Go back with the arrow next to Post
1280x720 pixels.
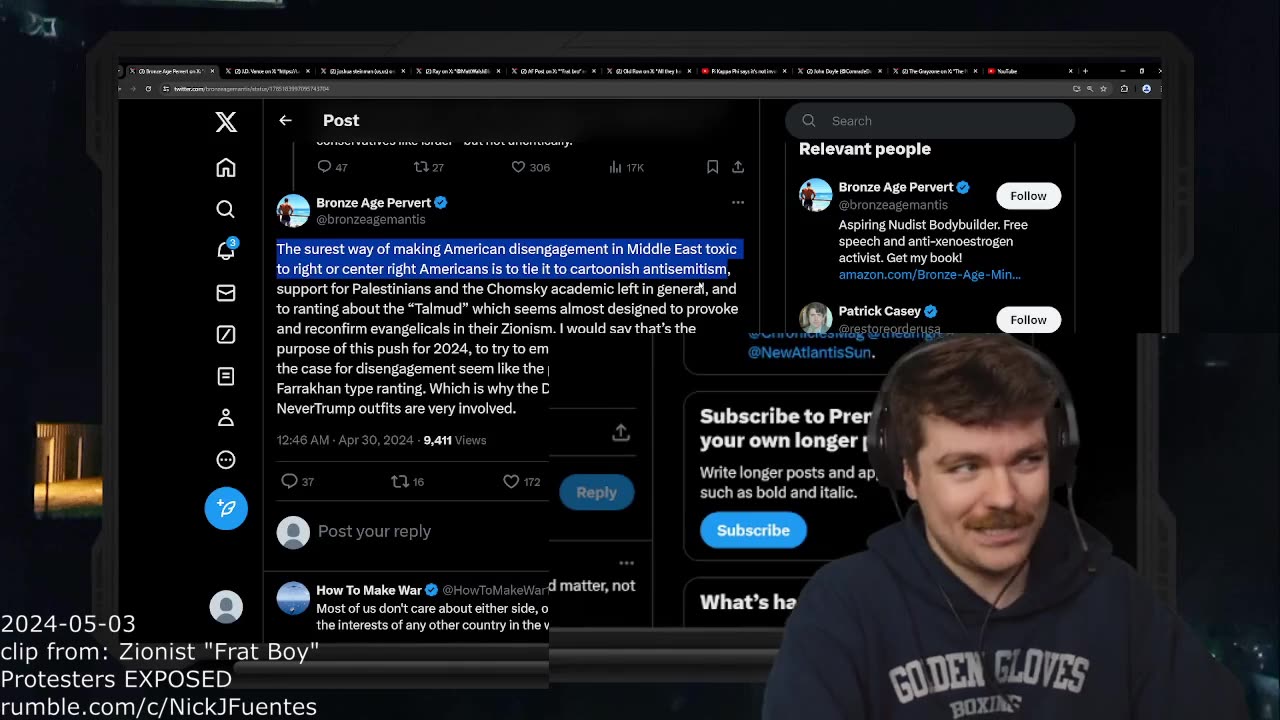pos(285,120)
